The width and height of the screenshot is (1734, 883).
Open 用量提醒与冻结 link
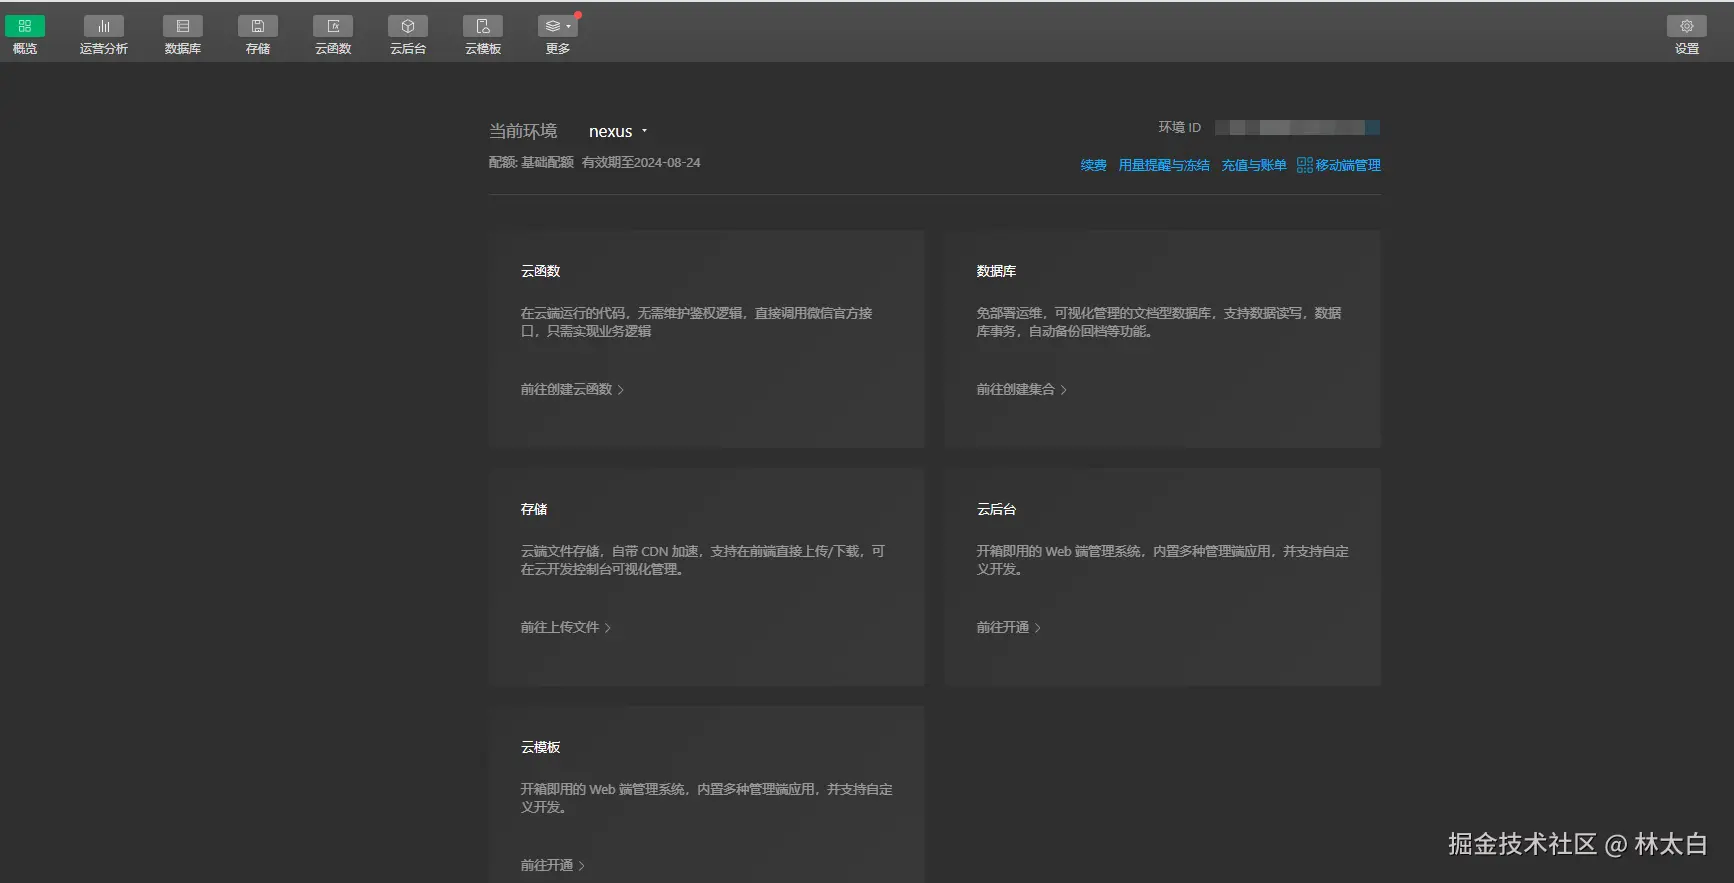point(1164,165)
